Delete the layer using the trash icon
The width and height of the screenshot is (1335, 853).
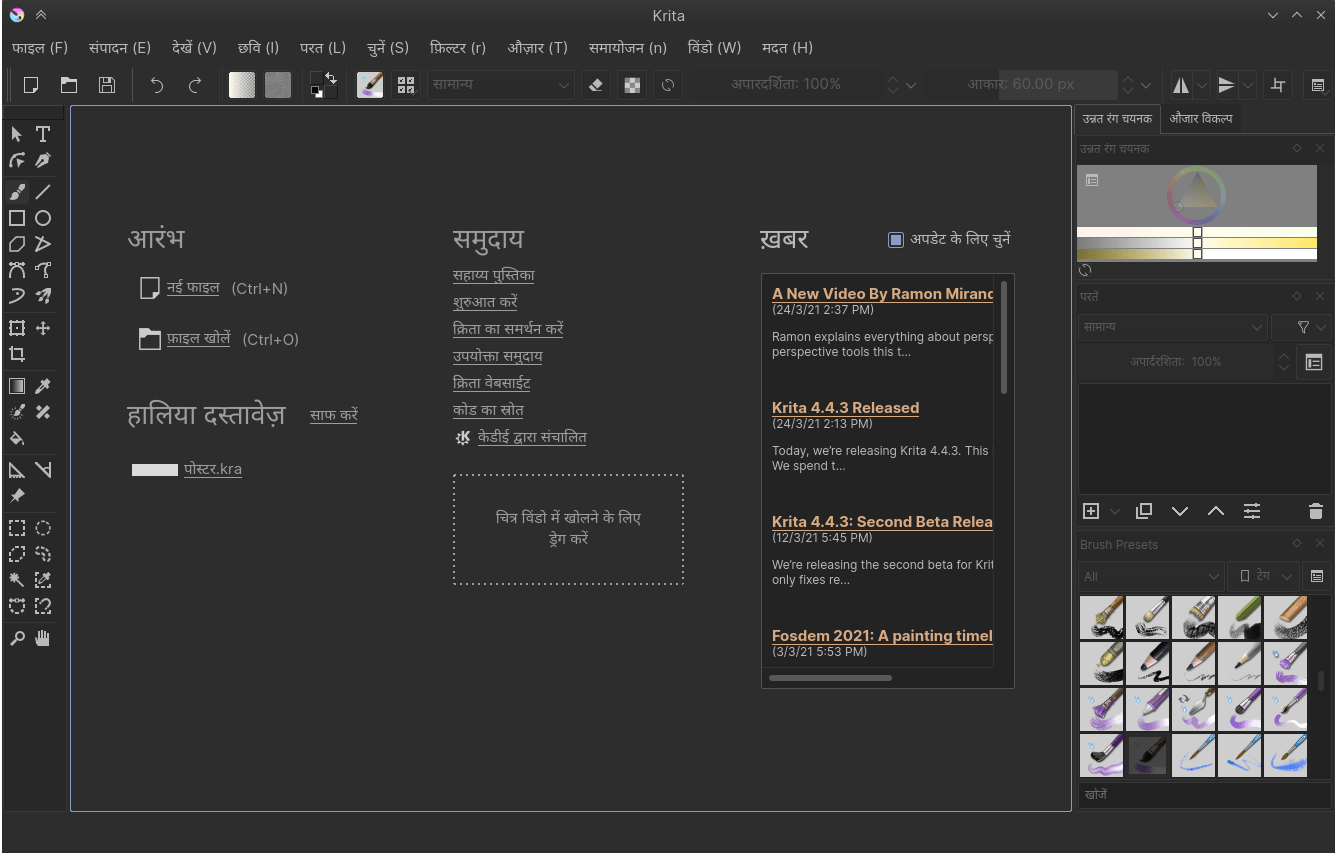coord(1315,511)
